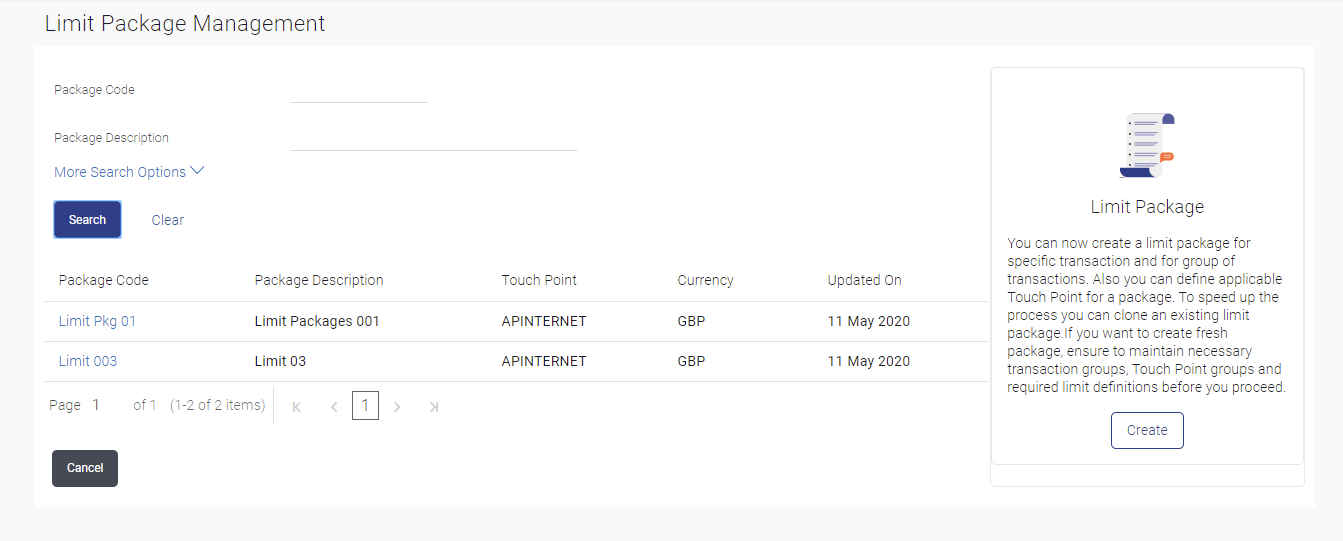Click the Search button
Screen dimensions: 1343x541
coord(87,220)
